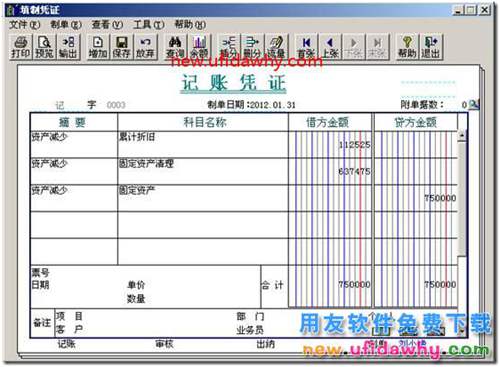Click the 部门 label
This screenshot has height=367, width=500.
point(250,316)
